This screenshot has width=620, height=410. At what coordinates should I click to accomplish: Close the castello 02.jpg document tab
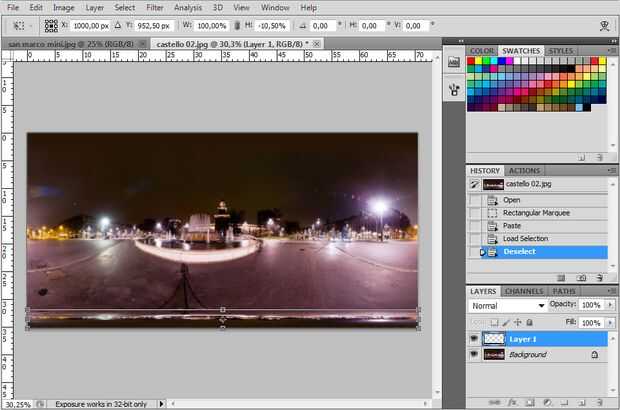click(x=317, y=43)
